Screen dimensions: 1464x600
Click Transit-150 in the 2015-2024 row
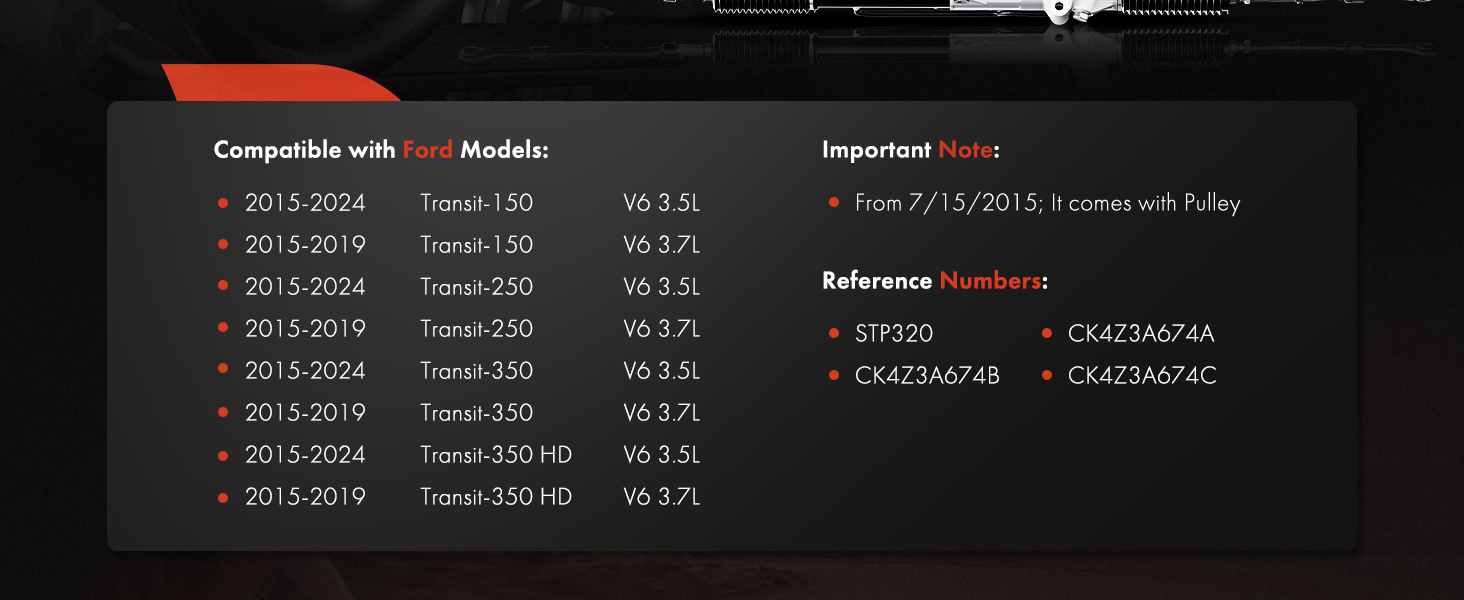pyautogui.click(x=477, y=203)
